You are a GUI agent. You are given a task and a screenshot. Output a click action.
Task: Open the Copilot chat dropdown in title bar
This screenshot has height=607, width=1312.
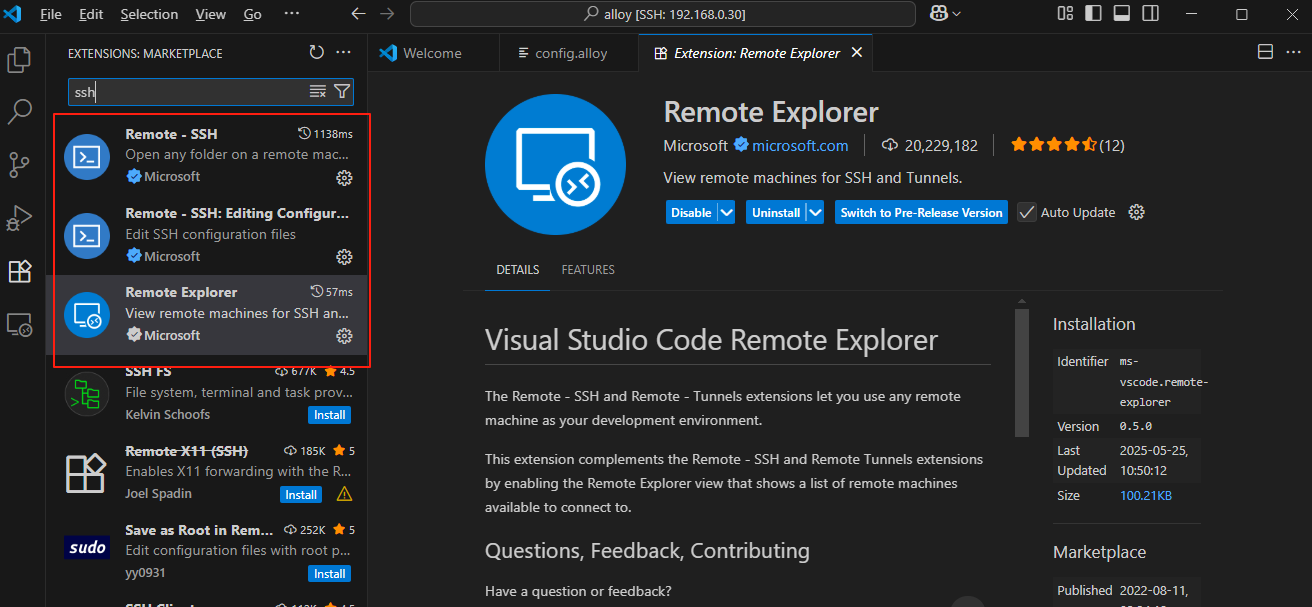click(957, 14)
